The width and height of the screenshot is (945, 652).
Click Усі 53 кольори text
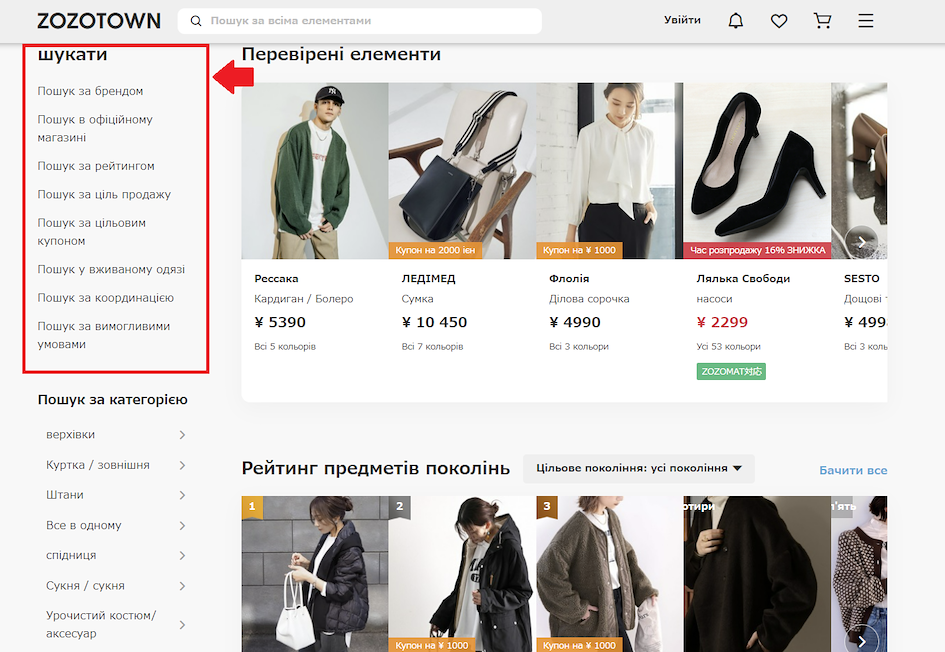point(729,346)
